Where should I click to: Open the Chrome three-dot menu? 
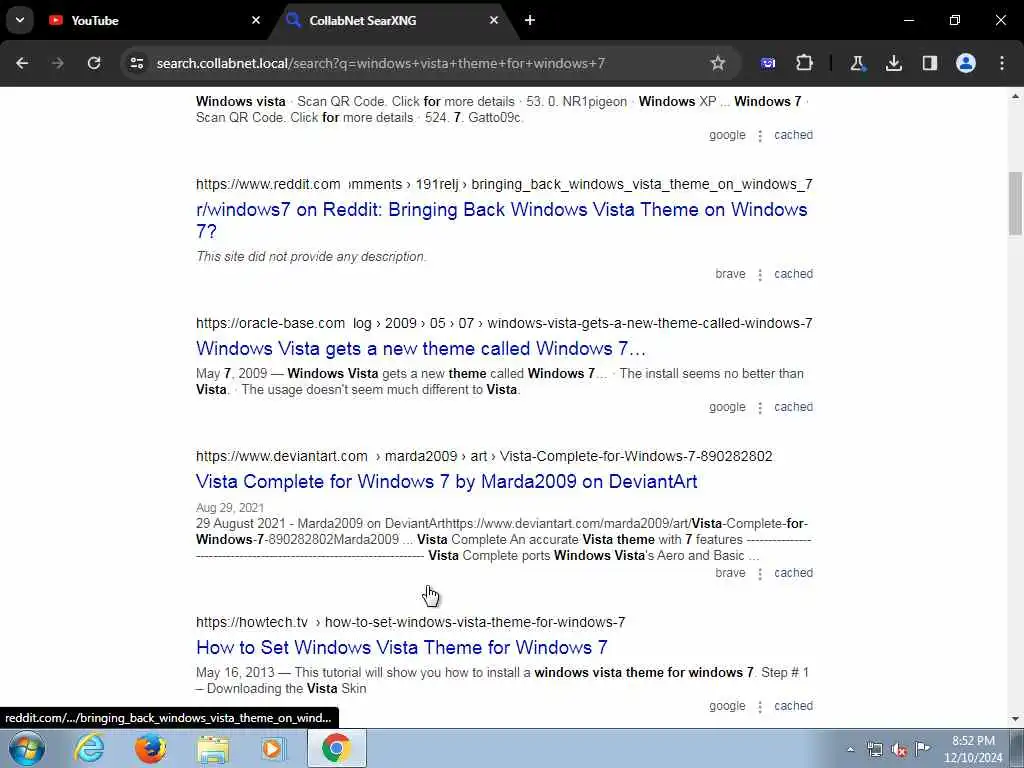pyautogui.click(x=1002, y=63)
